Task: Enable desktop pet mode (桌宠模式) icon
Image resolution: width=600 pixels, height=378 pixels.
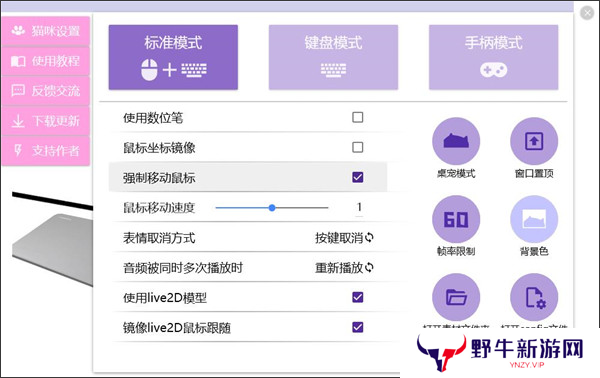Action: pos(456,141)
